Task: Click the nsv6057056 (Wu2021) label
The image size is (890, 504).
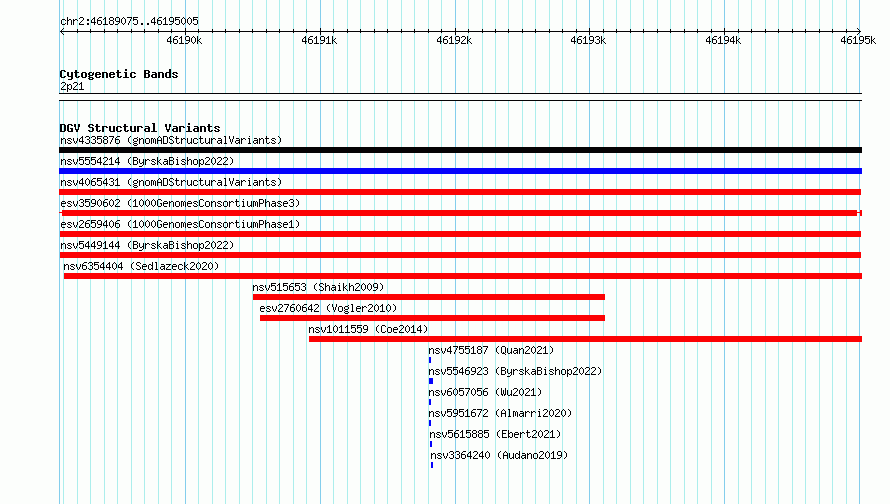Action: click(485, 392)
